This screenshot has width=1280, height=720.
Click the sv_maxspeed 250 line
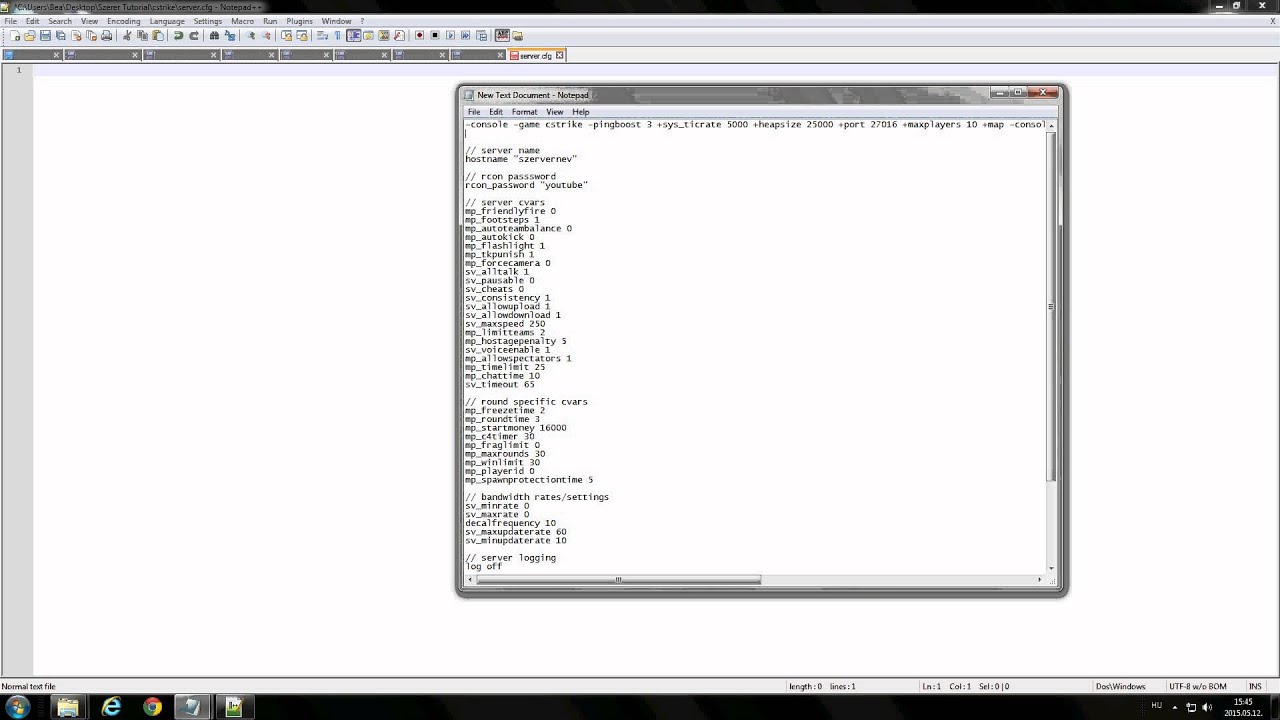coord(505,324)
